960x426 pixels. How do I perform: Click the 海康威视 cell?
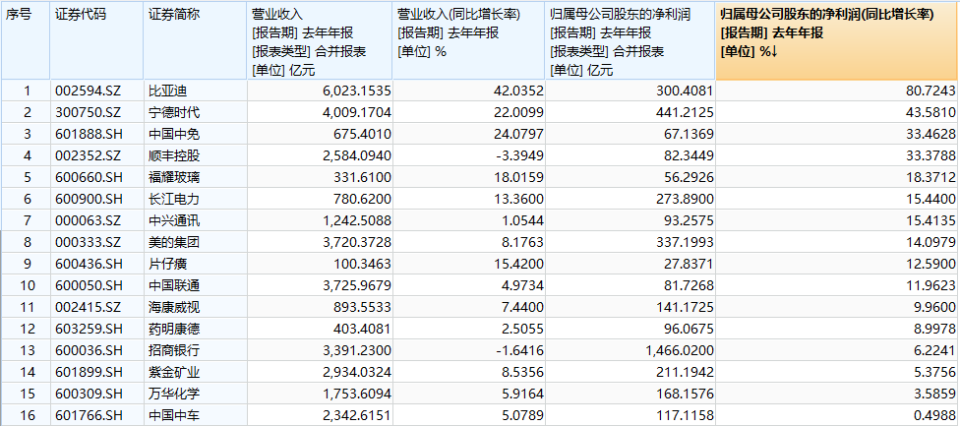pos(174,307)
